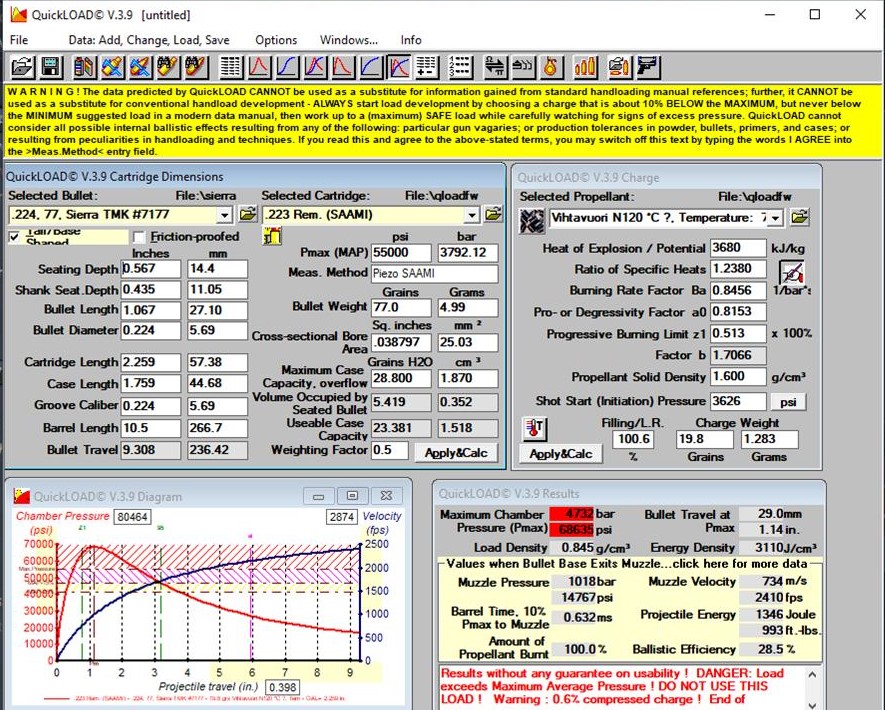Screen dimensions: 885x710
Task: Click 'click here for more data' in Results
Action: tap(739, 563)
